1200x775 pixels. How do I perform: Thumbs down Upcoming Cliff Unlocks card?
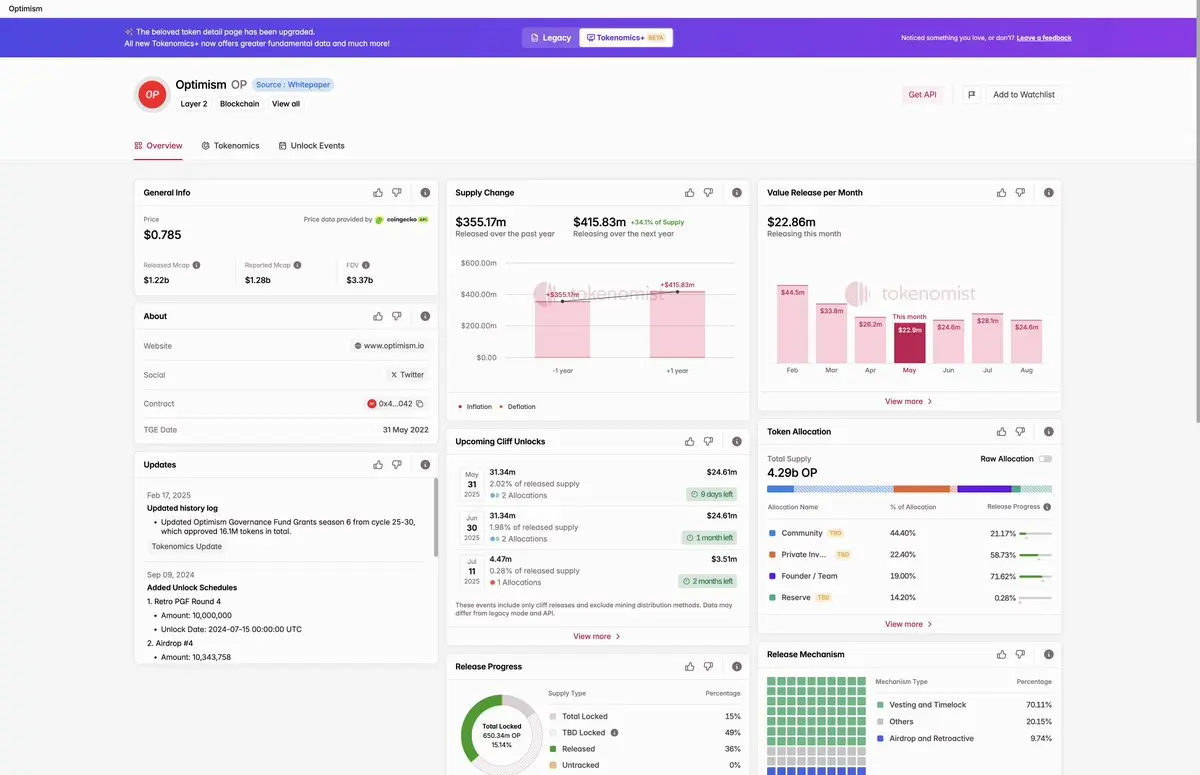pos(709,441)
